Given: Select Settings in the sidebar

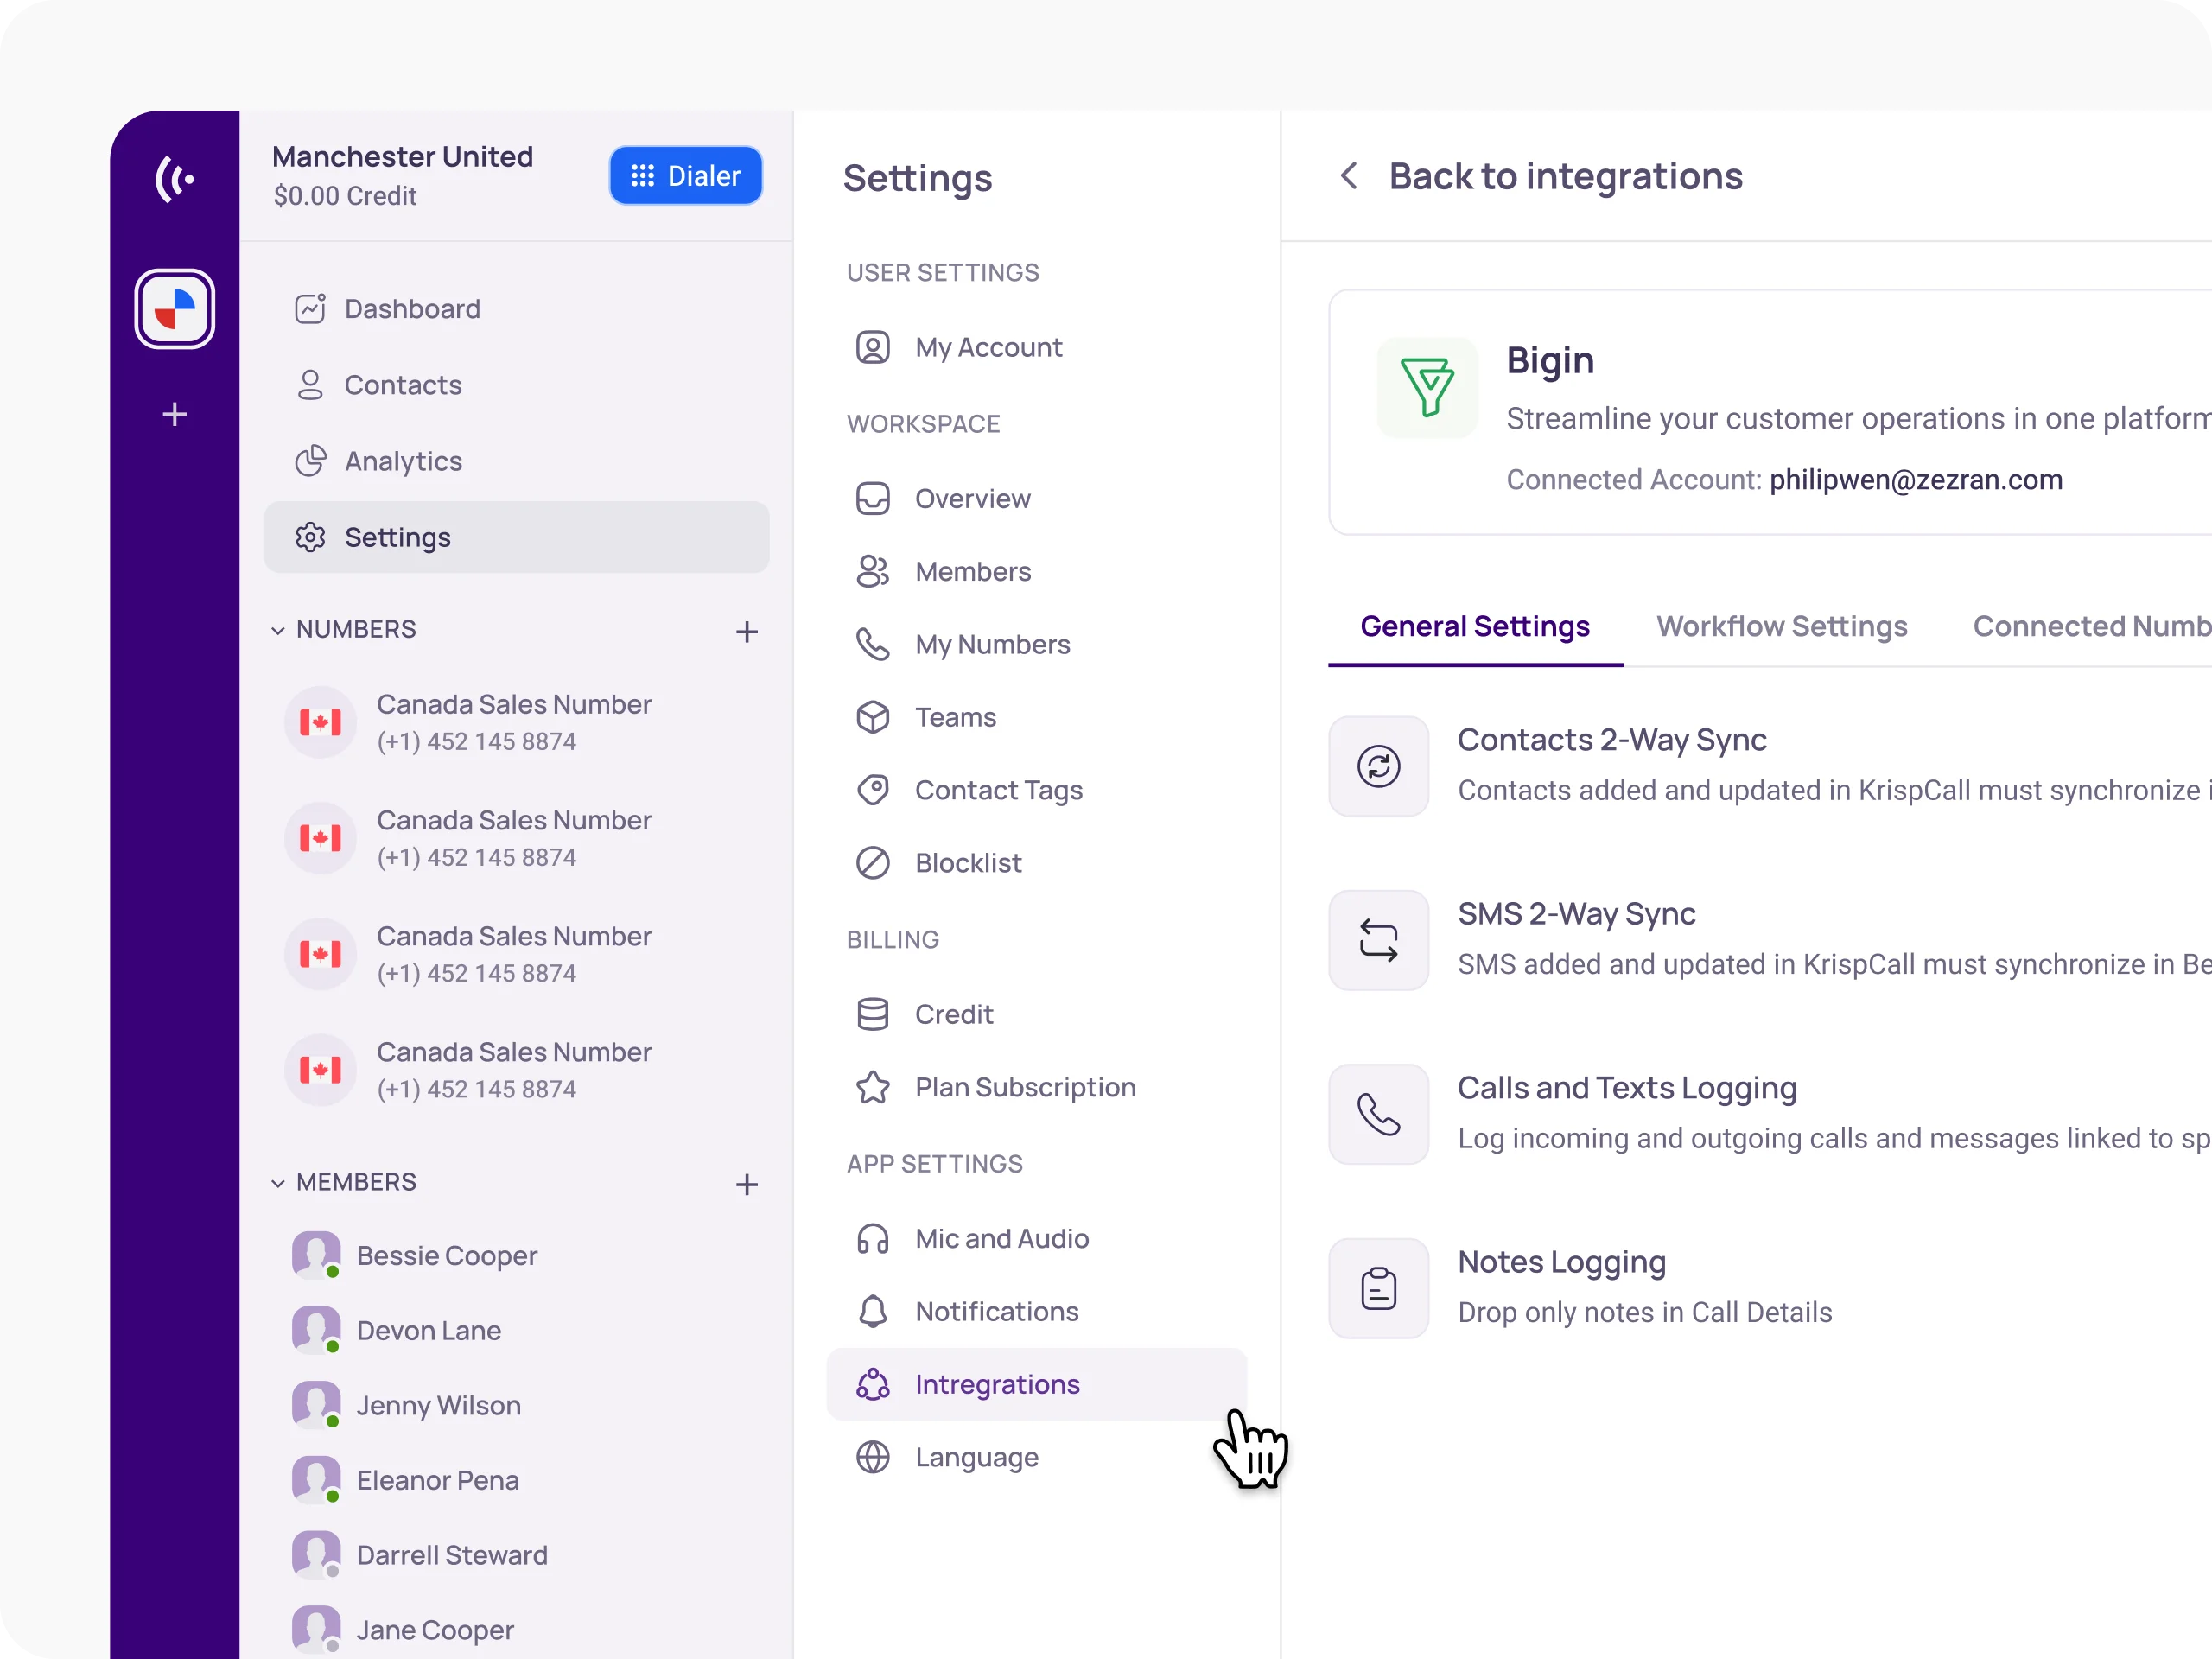Looking at the screenshot, I should point(516,537).
